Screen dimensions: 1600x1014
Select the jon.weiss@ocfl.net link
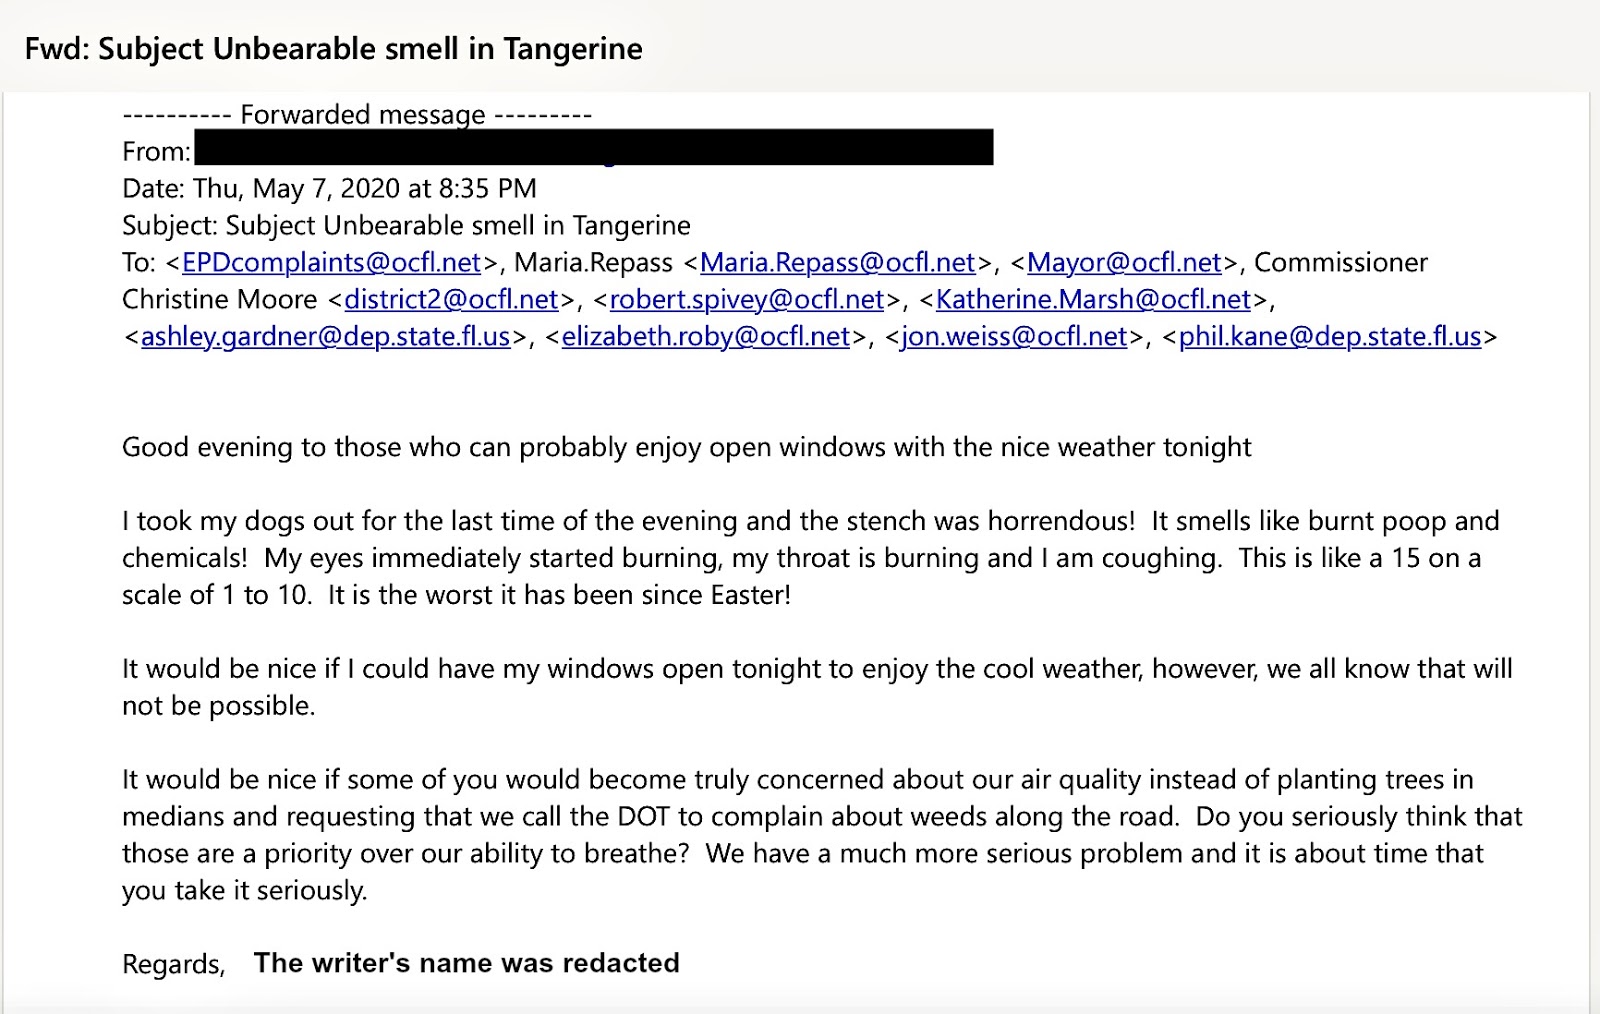[x=1015, y=336]
